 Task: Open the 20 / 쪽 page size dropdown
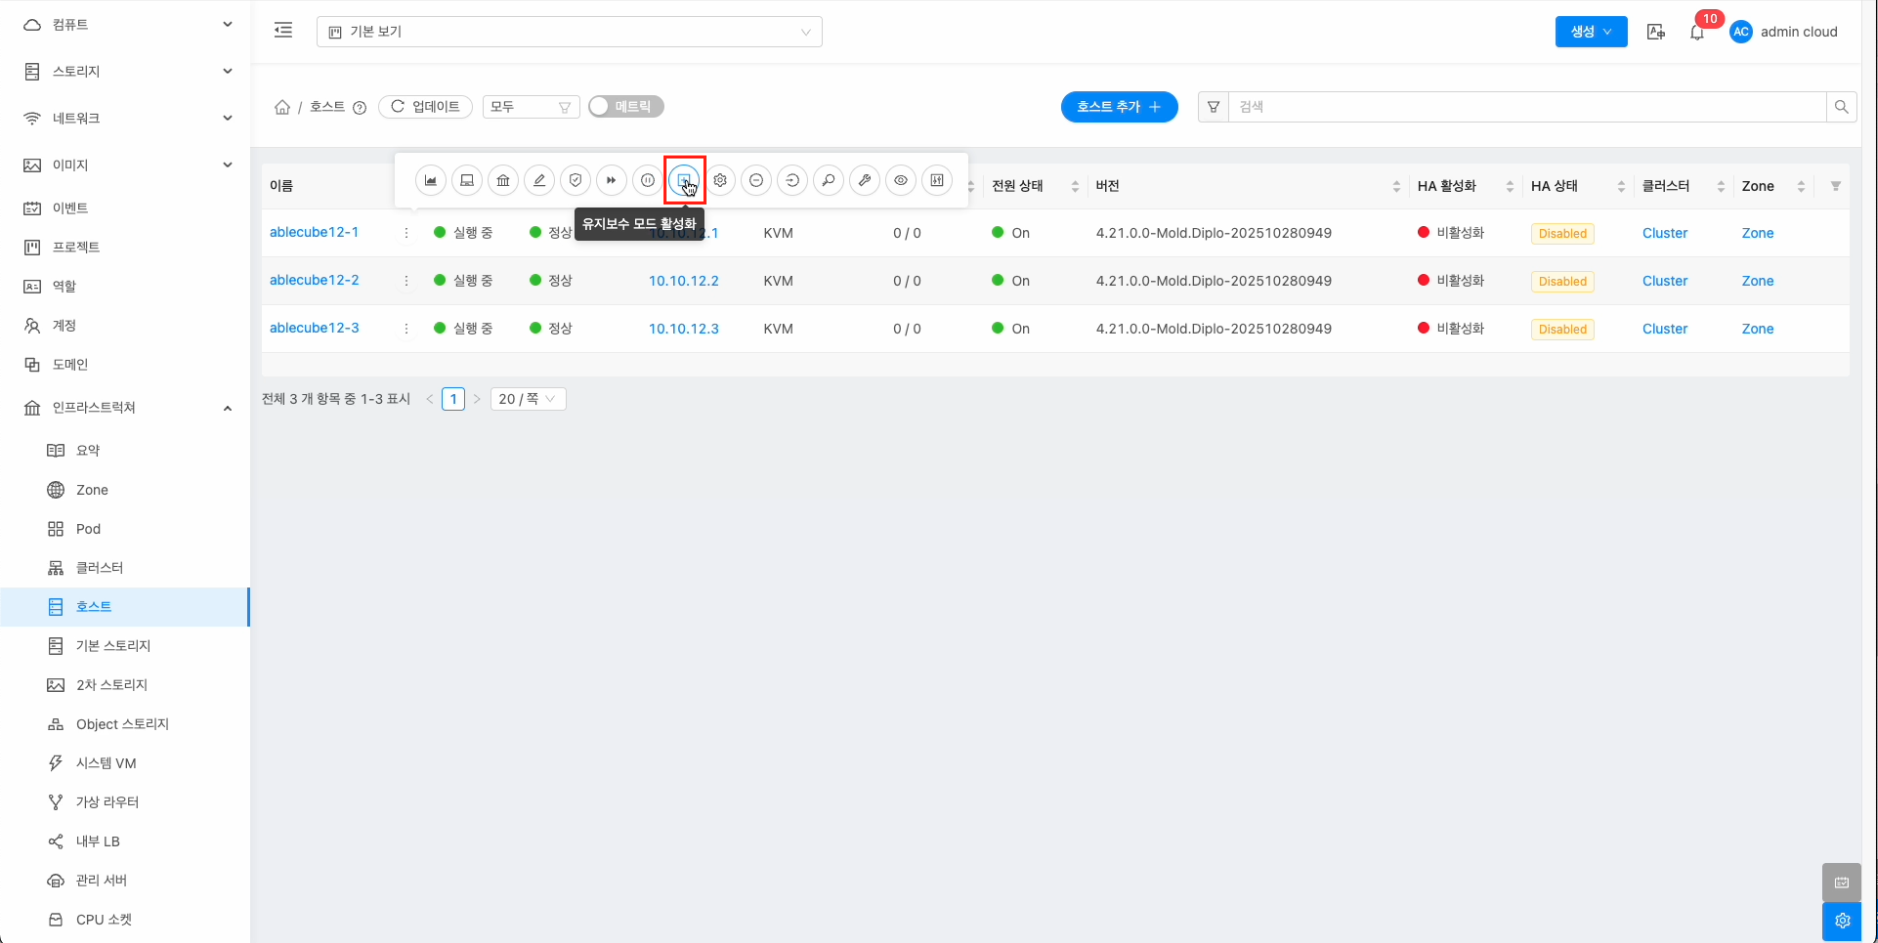(x=527, y=399)
